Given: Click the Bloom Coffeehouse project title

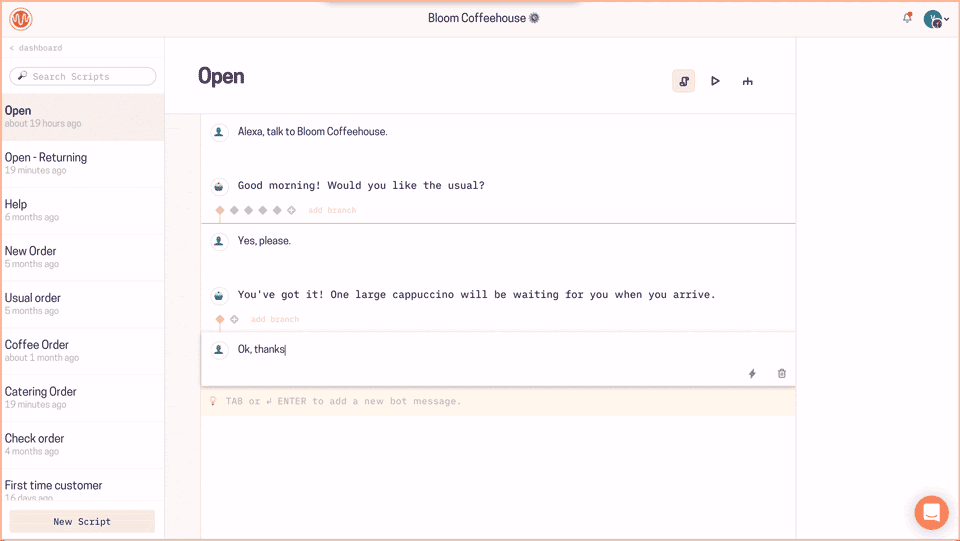Looking at the screenshot, I should point(476,18).
